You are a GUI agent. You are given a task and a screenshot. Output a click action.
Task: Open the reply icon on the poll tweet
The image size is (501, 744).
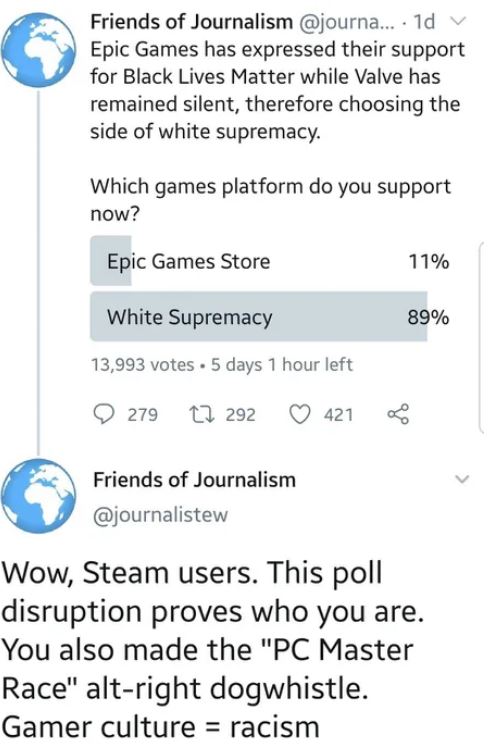coord(103,414)
